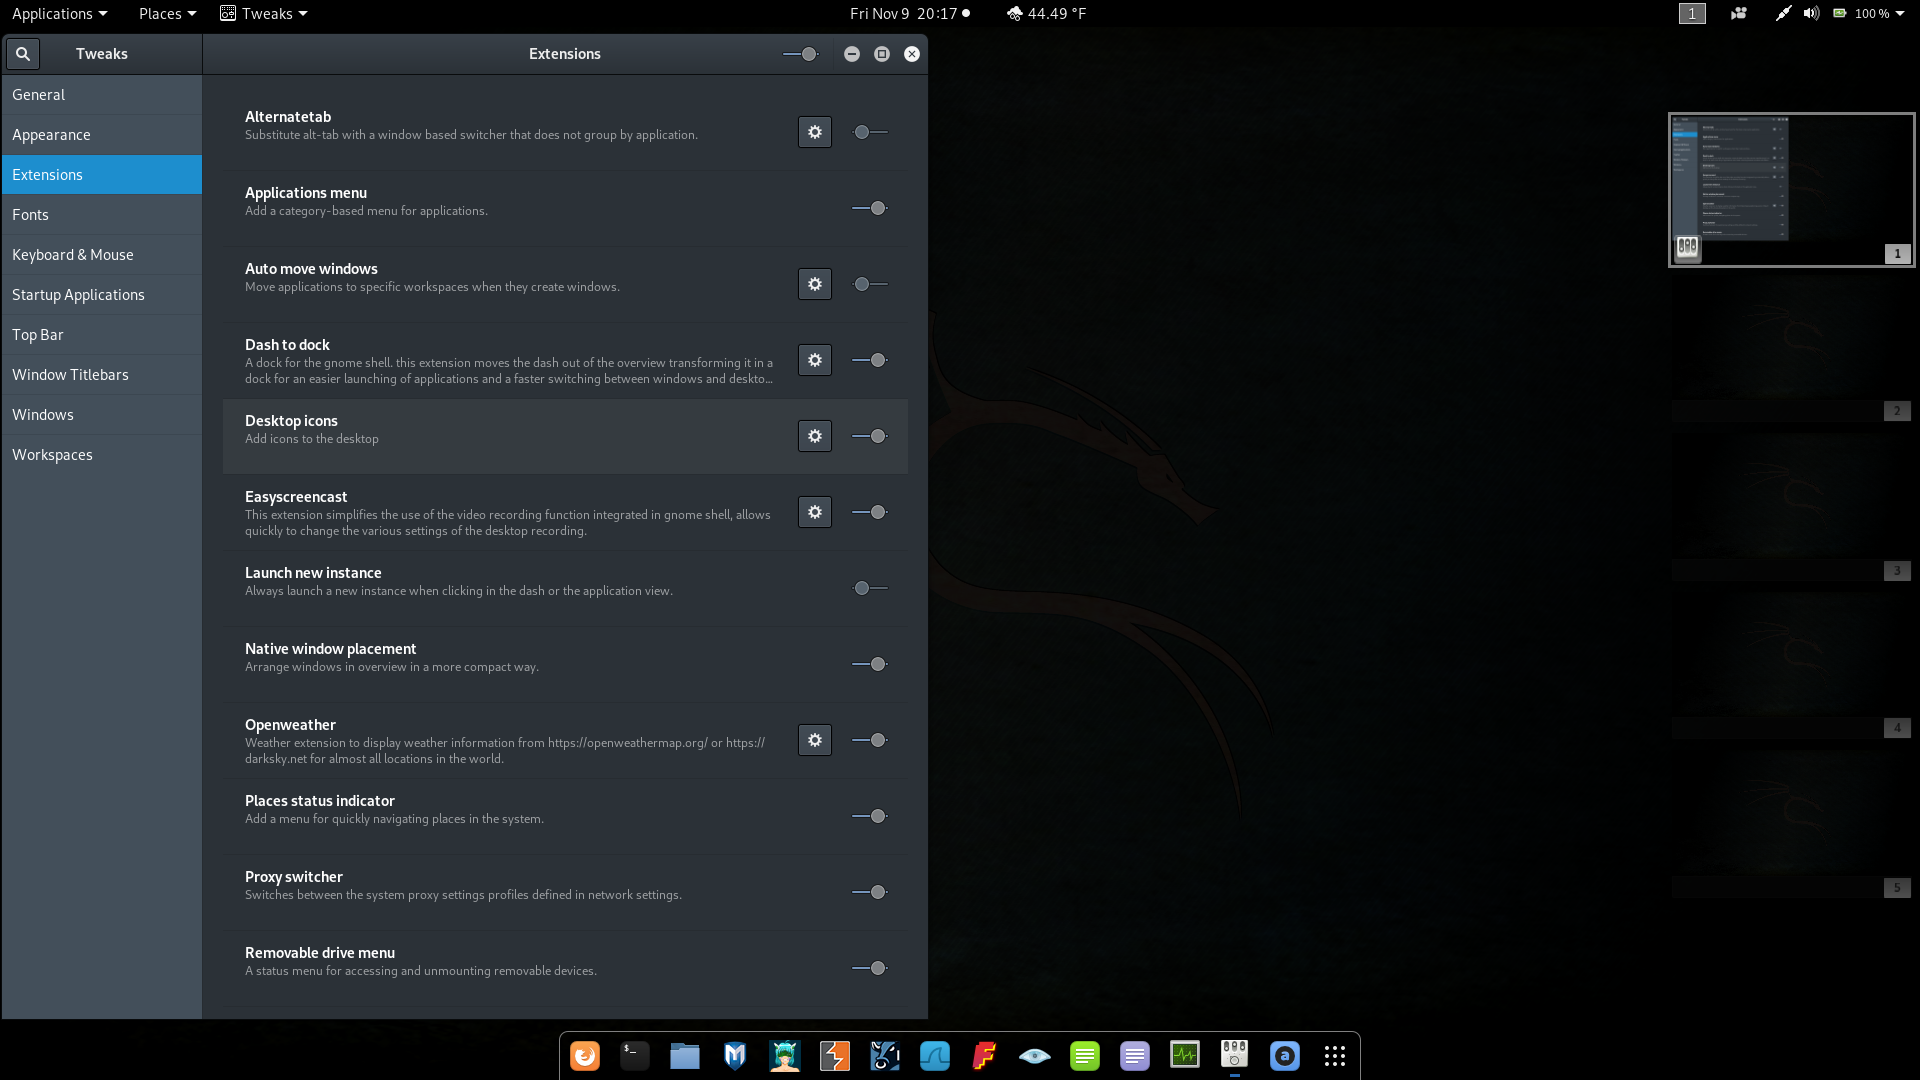Disable the Applications menu extension
The width and height of the screenshot is (1920, 1080).
[x=869, y=208]
